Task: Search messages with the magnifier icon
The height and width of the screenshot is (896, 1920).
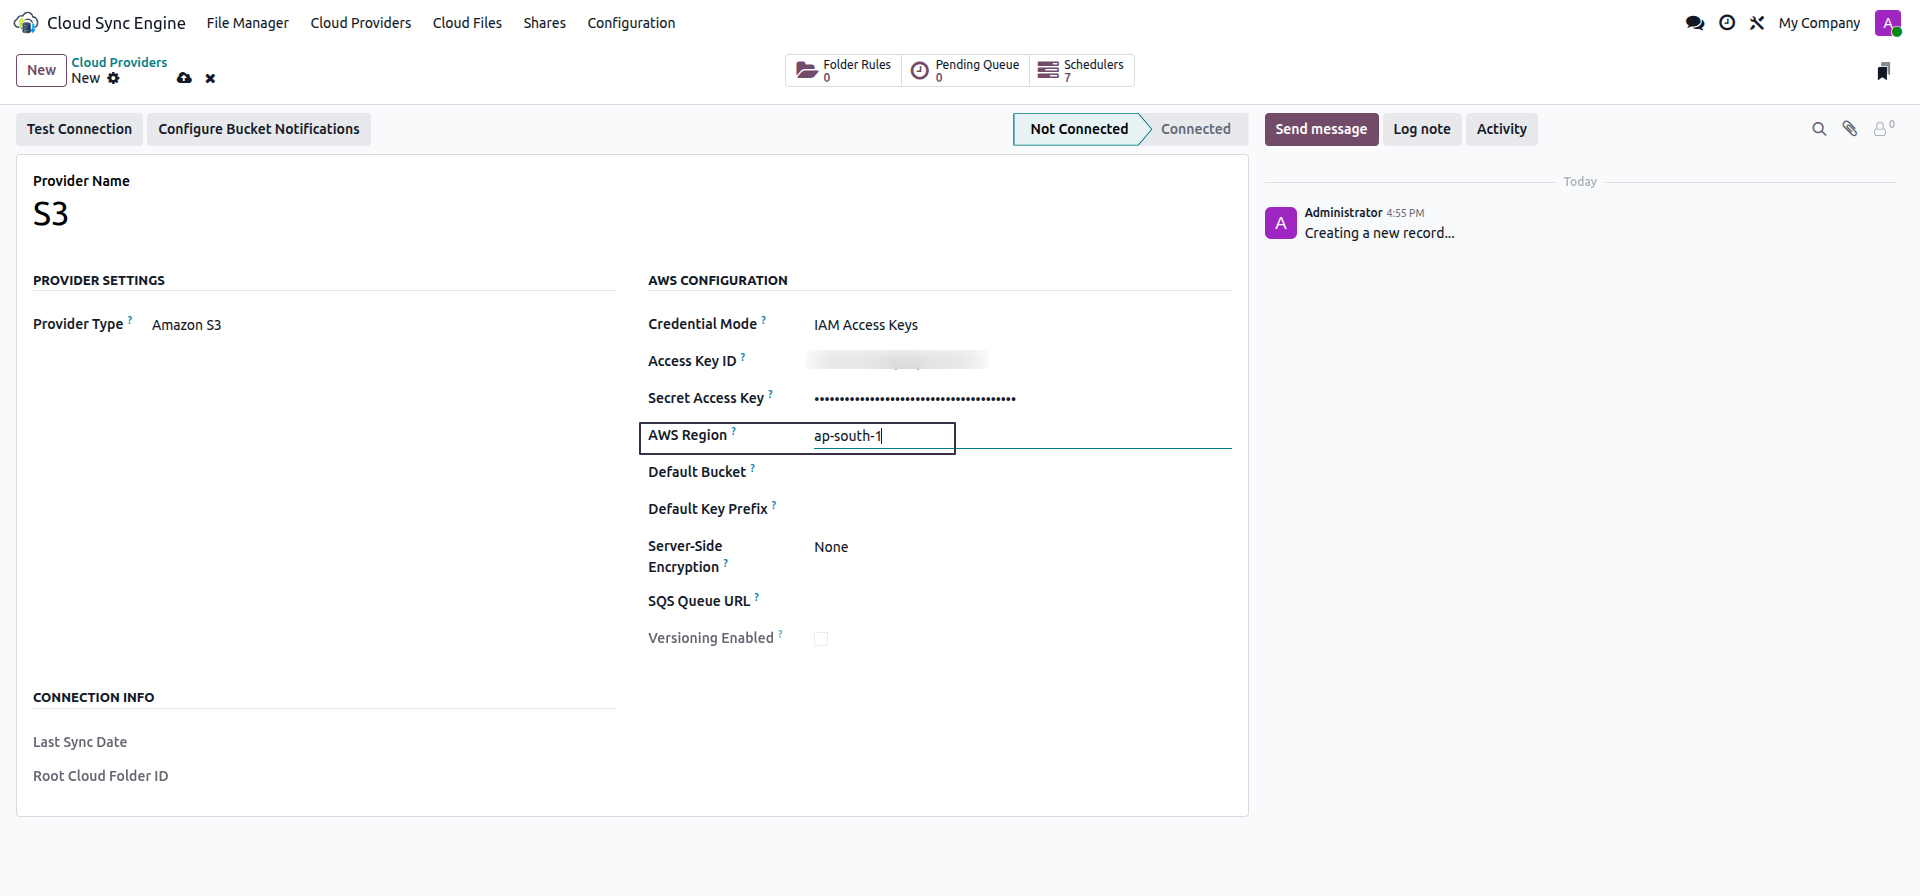Action: [1819, 129]
